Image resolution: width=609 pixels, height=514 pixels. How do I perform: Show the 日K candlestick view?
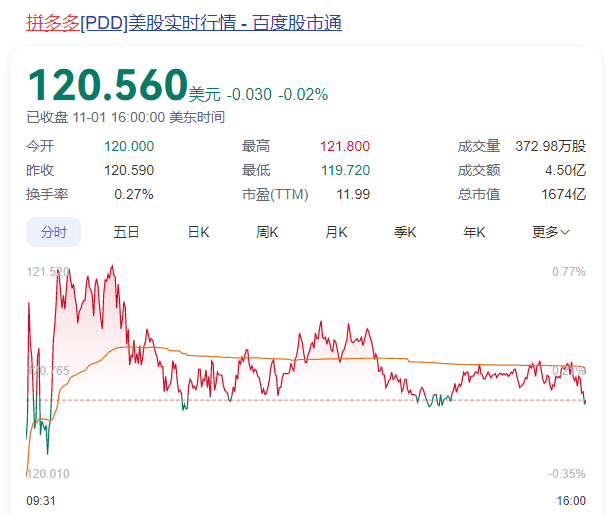click(198, 232)
